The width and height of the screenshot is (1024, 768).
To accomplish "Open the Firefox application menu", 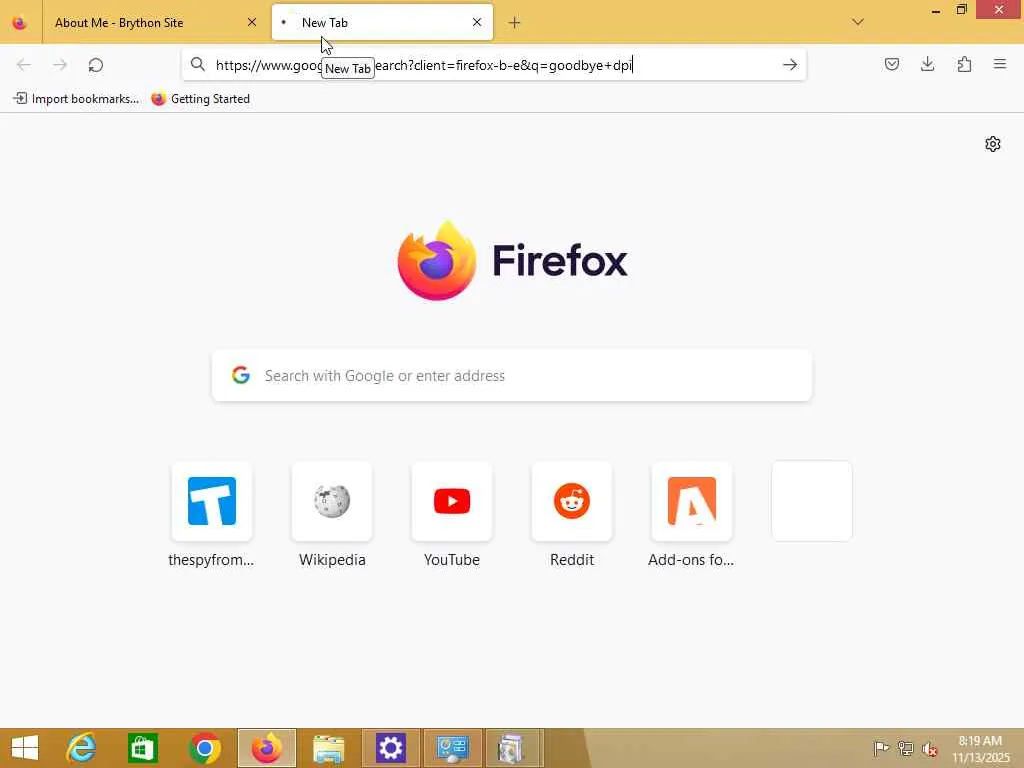I will [x=1000, y=64].
